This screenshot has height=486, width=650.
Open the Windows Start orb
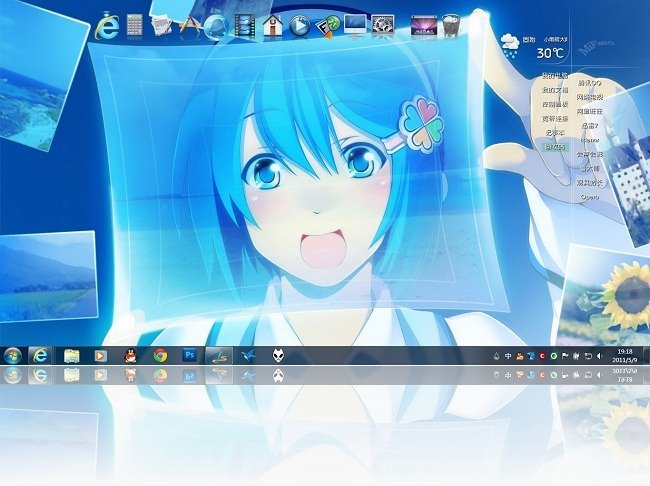(x=13, y=356)
